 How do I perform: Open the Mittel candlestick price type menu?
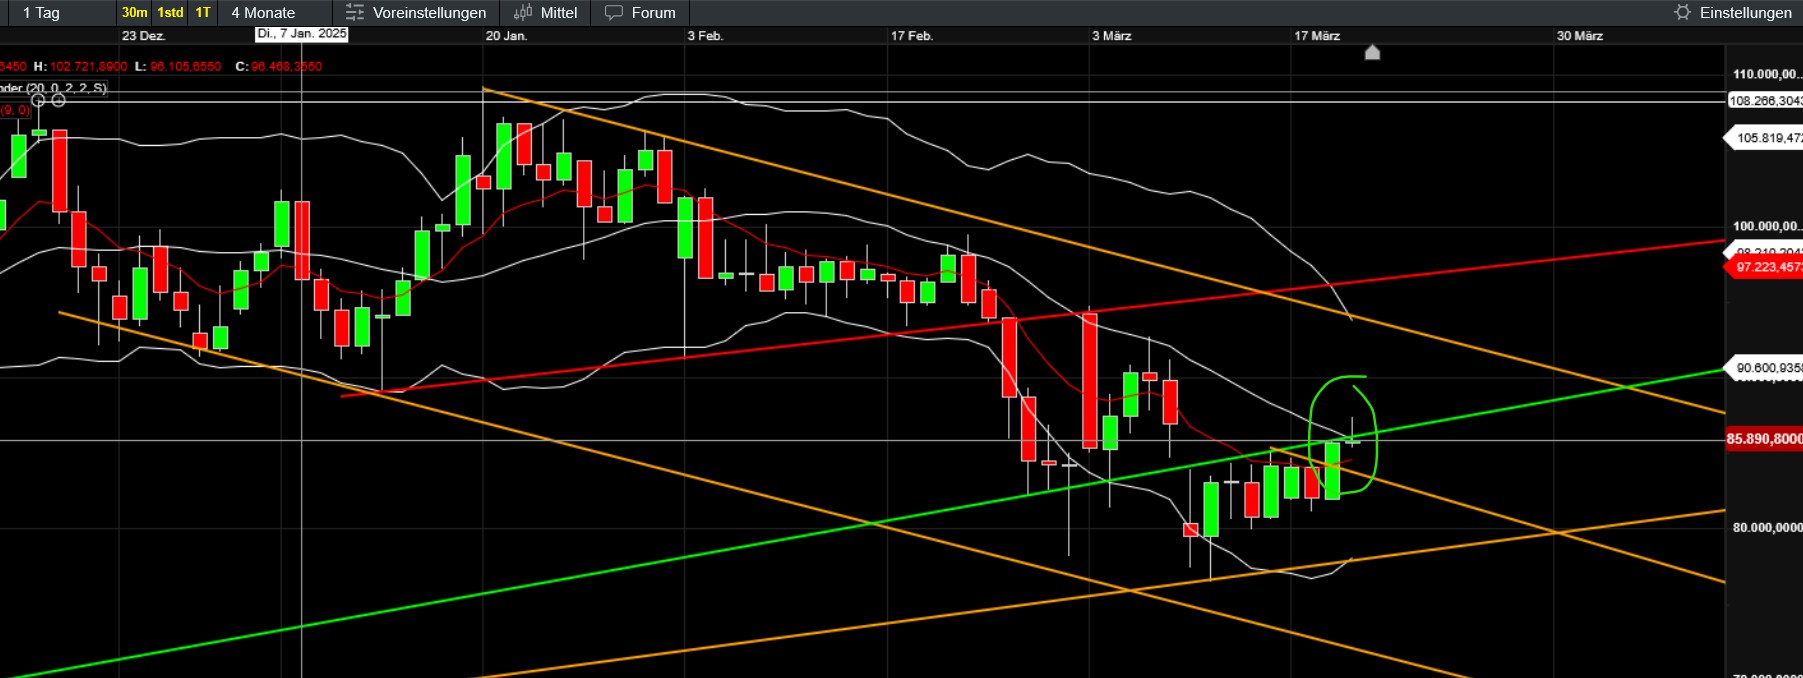(545, 13)
